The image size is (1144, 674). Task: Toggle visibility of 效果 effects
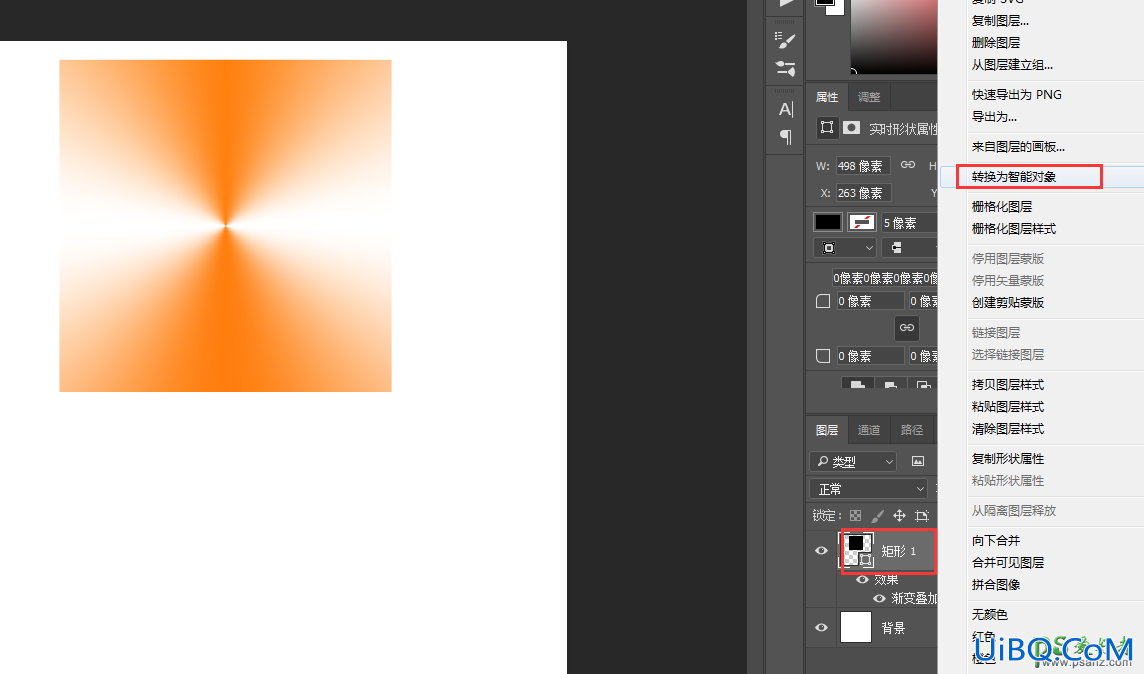[862, 579]
